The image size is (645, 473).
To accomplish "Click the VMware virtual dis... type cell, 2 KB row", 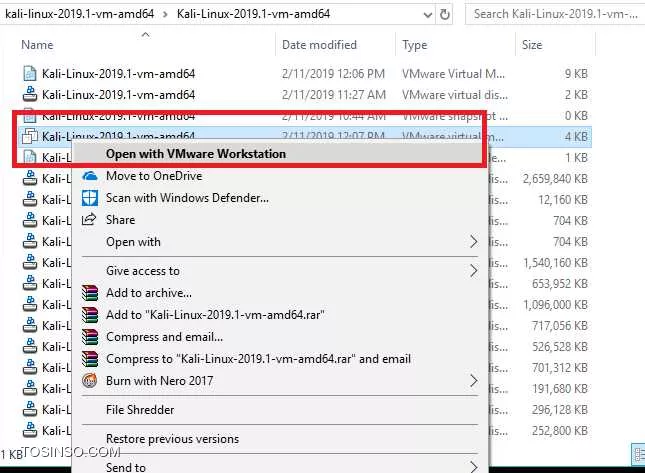I will tap(455, 95).
